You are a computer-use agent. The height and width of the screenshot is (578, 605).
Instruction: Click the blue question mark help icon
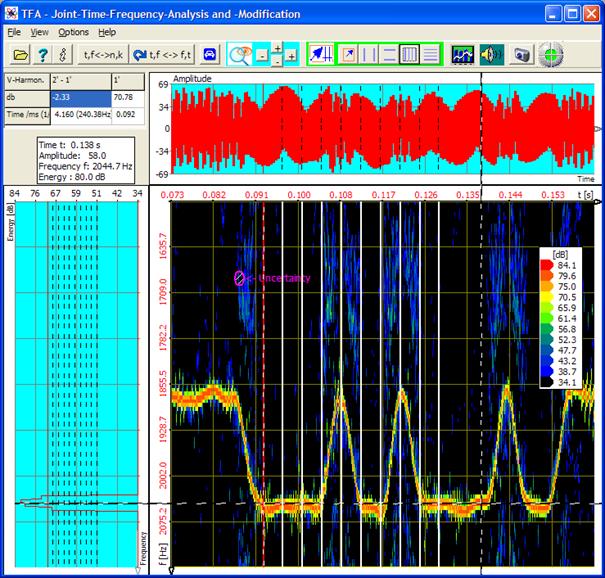(x=42, y=55)
